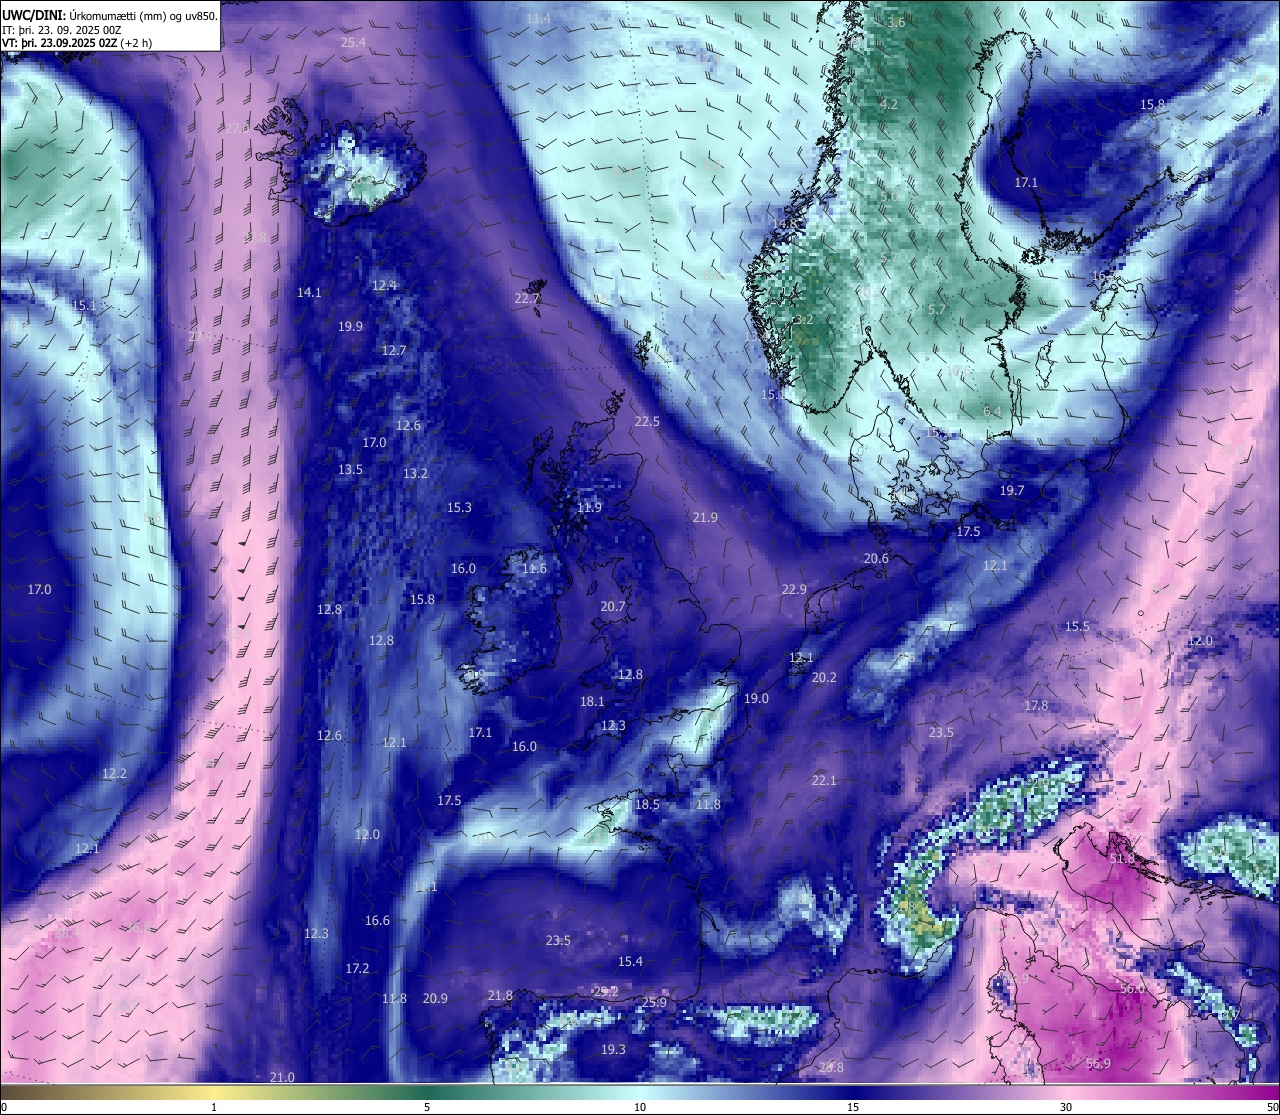This screenshot has height=1115, width=1280.
Task: Click the 15.5 value label
Action: coord(1076,626)
